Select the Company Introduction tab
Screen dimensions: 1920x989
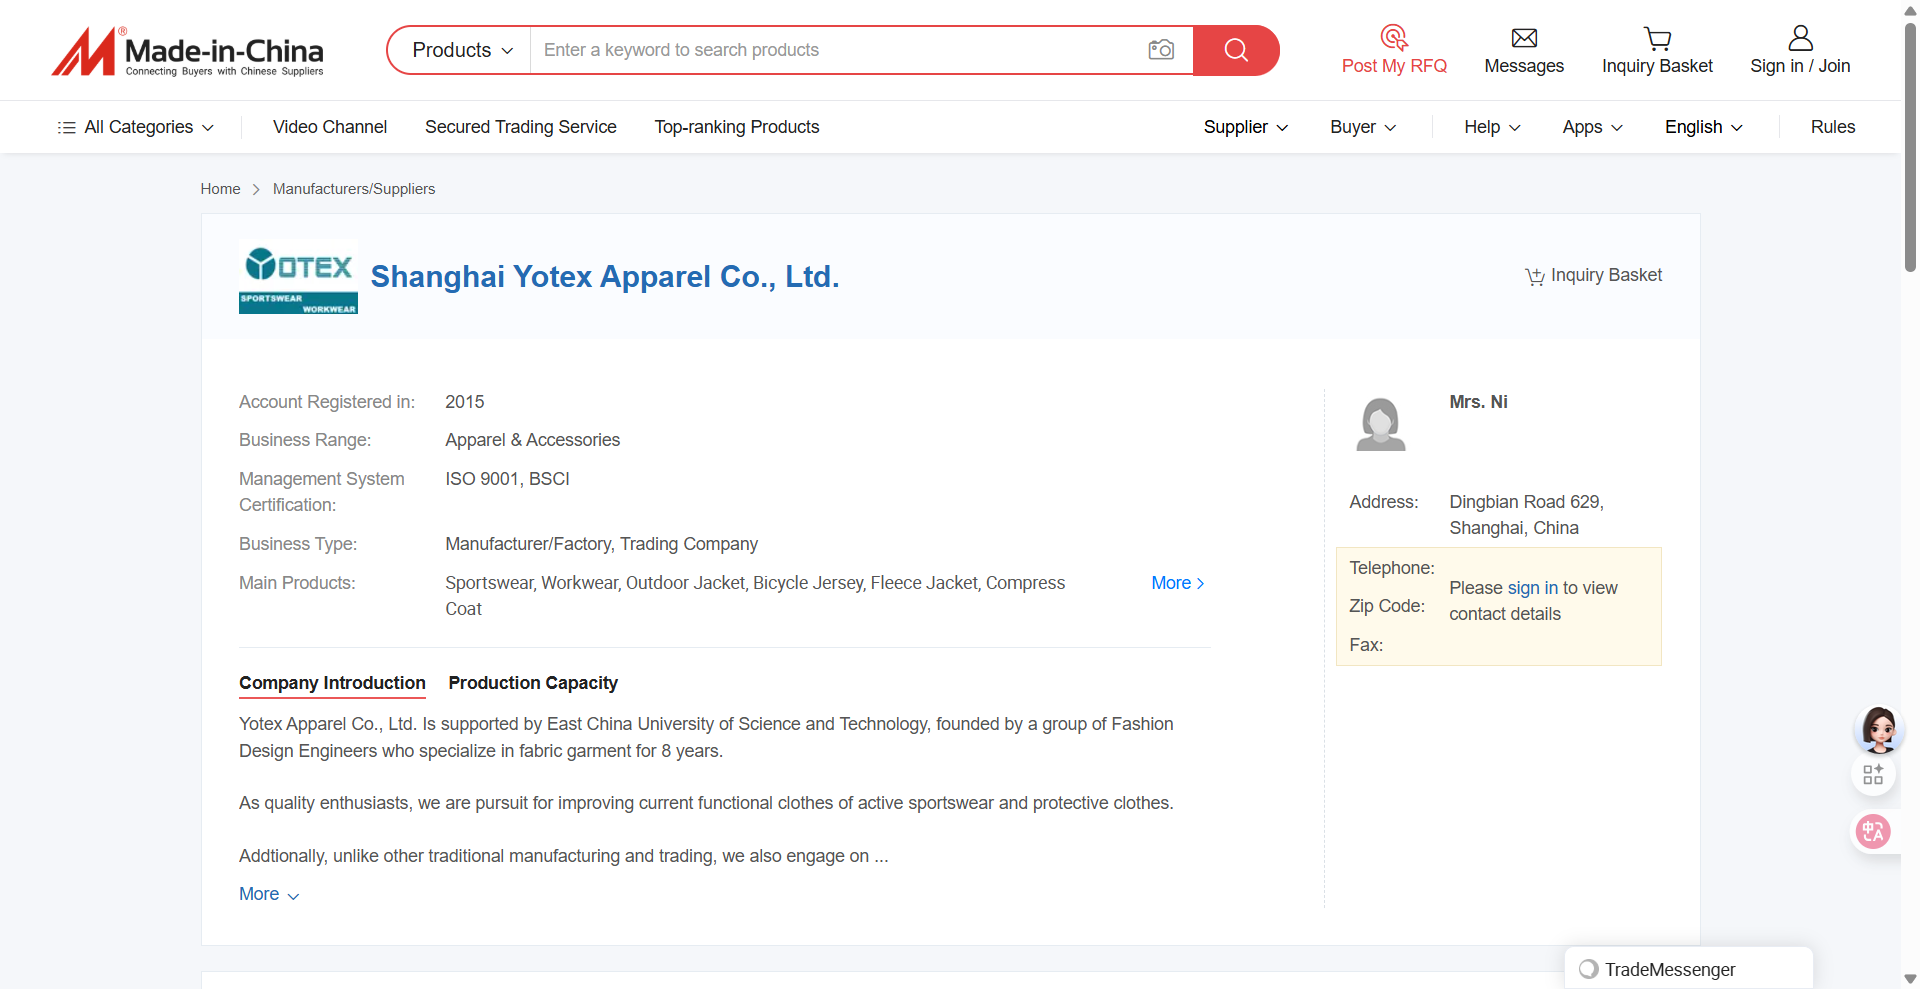332,683
